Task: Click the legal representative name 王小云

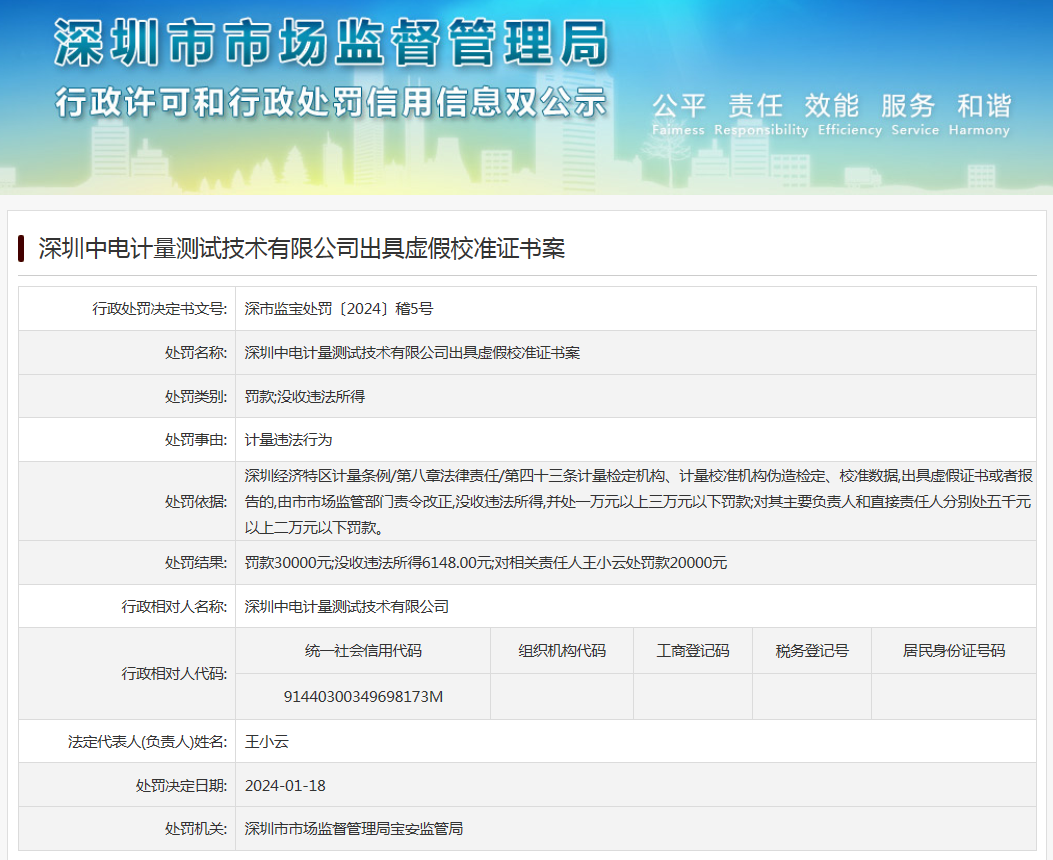Action: [x=267, y=741]
